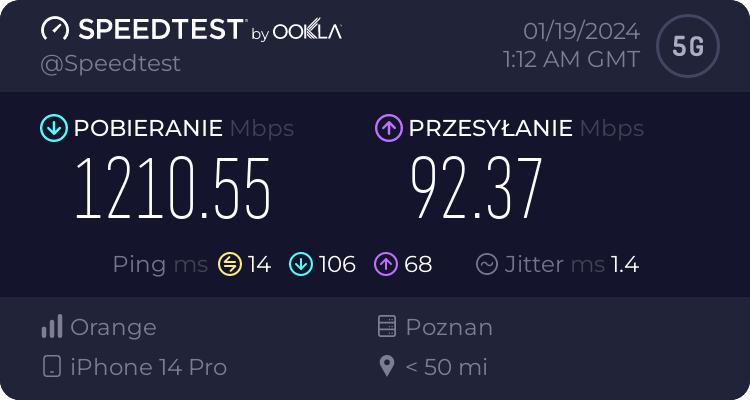Click the purple upload ping icon

coord(387,265)
